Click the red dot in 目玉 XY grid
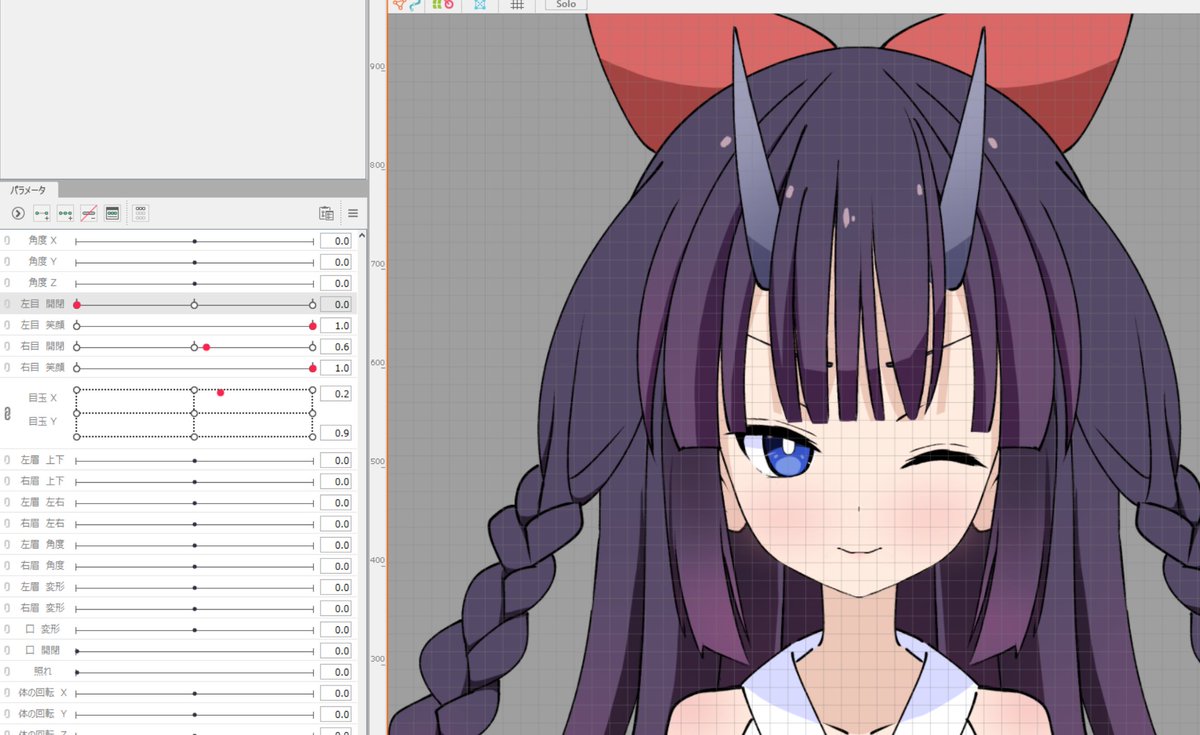The width and height of the screenshot is (1200, 735). coord(220,392)
